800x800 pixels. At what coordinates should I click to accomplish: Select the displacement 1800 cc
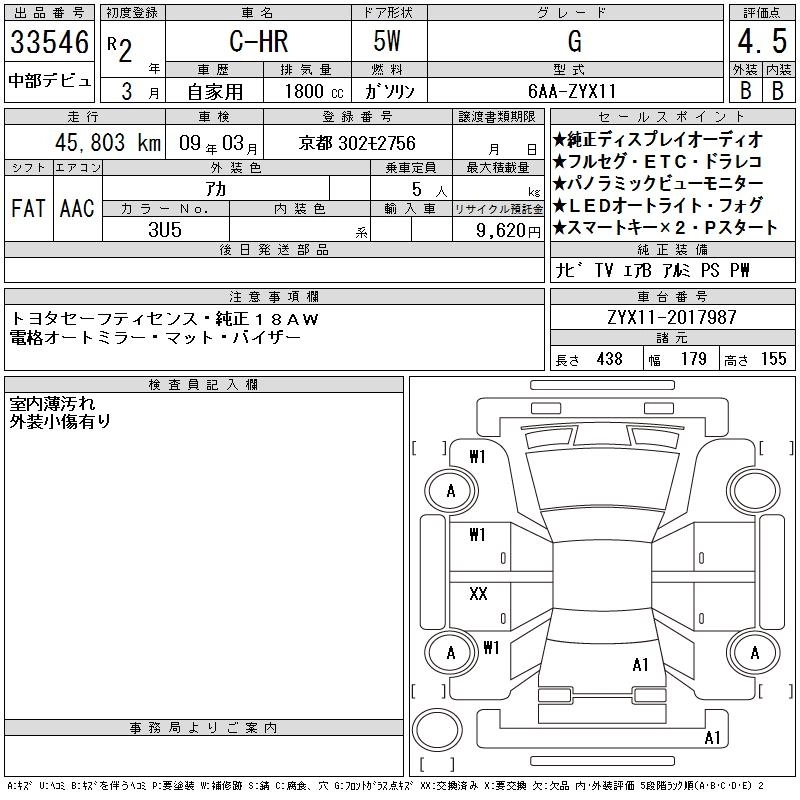pos(314,91)
